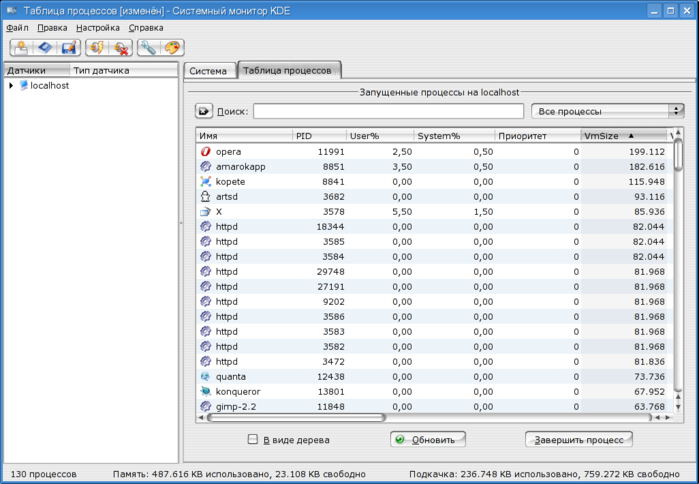Viewport: 699px width, 484px height.
Task: Click the clear search icon beside Поиск
Action: point(204,111)
